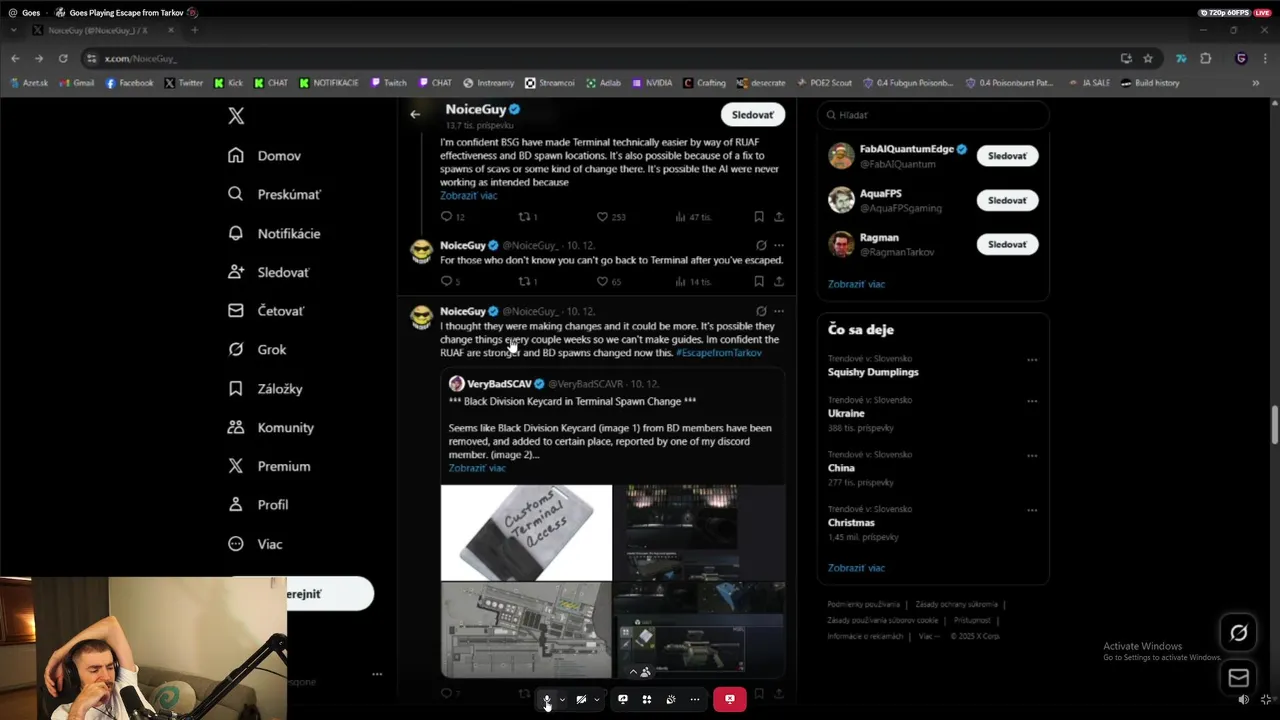Open Četovať in the sidebar
The width and height of the screenshot is (1280, 720).
pos(266,311)
